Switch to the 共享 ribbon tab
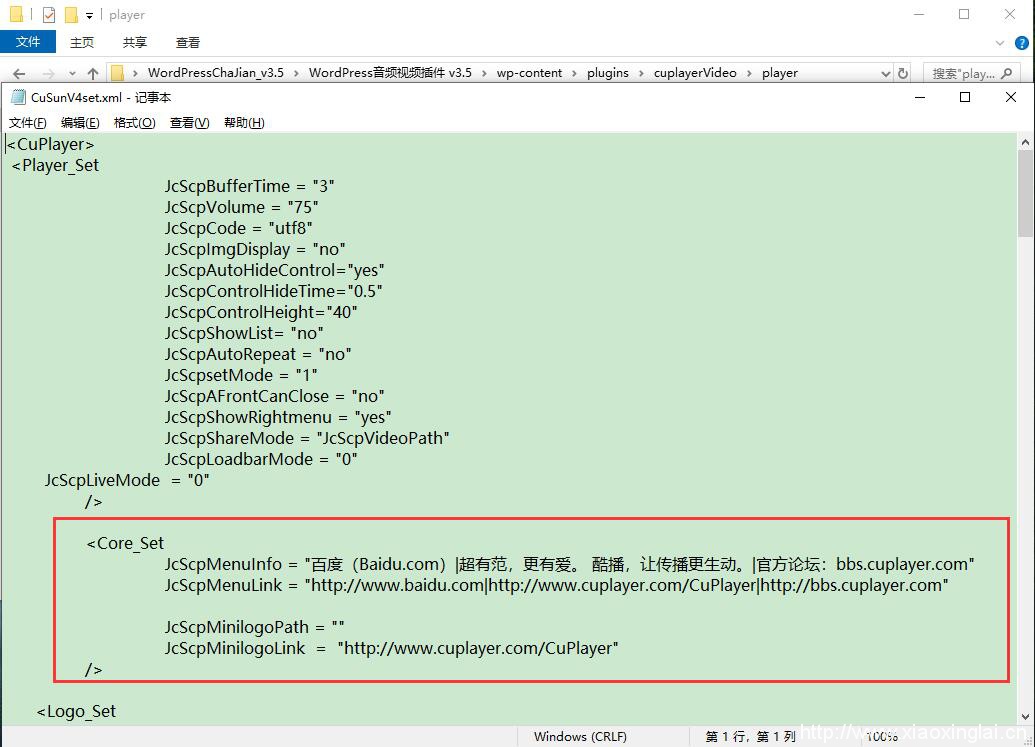 pos(135,42)
